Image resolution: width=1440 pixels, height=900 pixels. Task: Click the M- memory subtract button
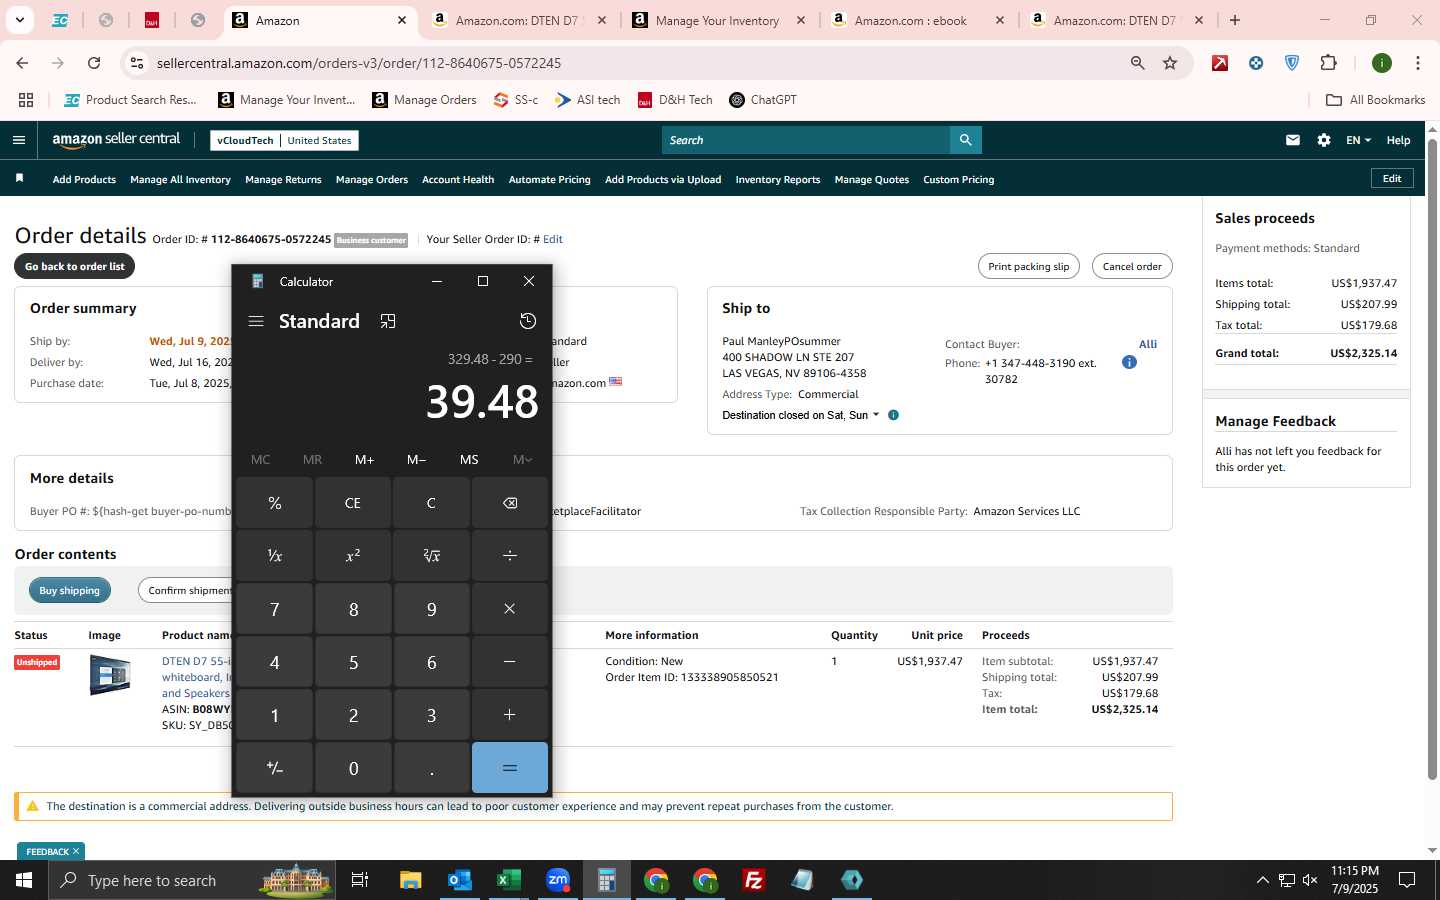(x=417, y=460)
